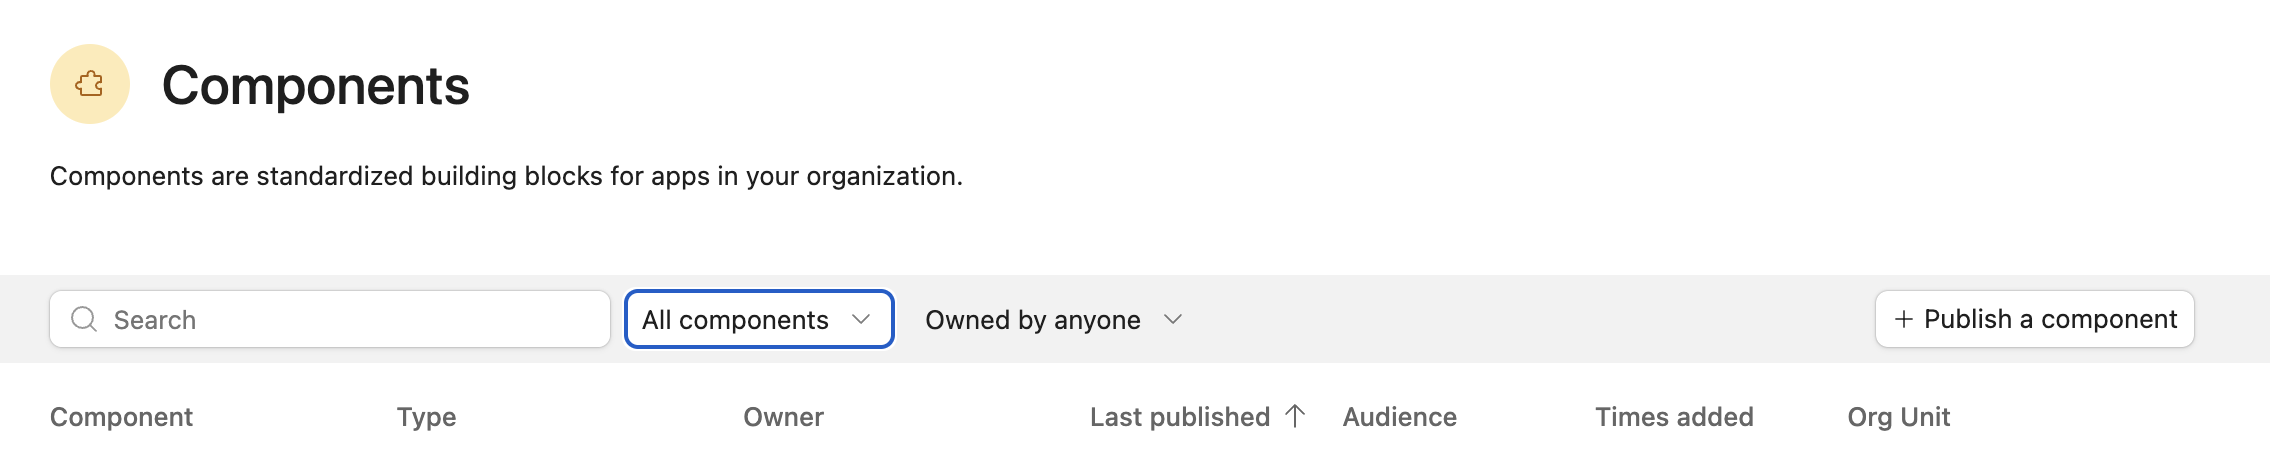Expand the chevron beside All components
This screenshot has width=2270, height=462.
(x=861, y=319)
